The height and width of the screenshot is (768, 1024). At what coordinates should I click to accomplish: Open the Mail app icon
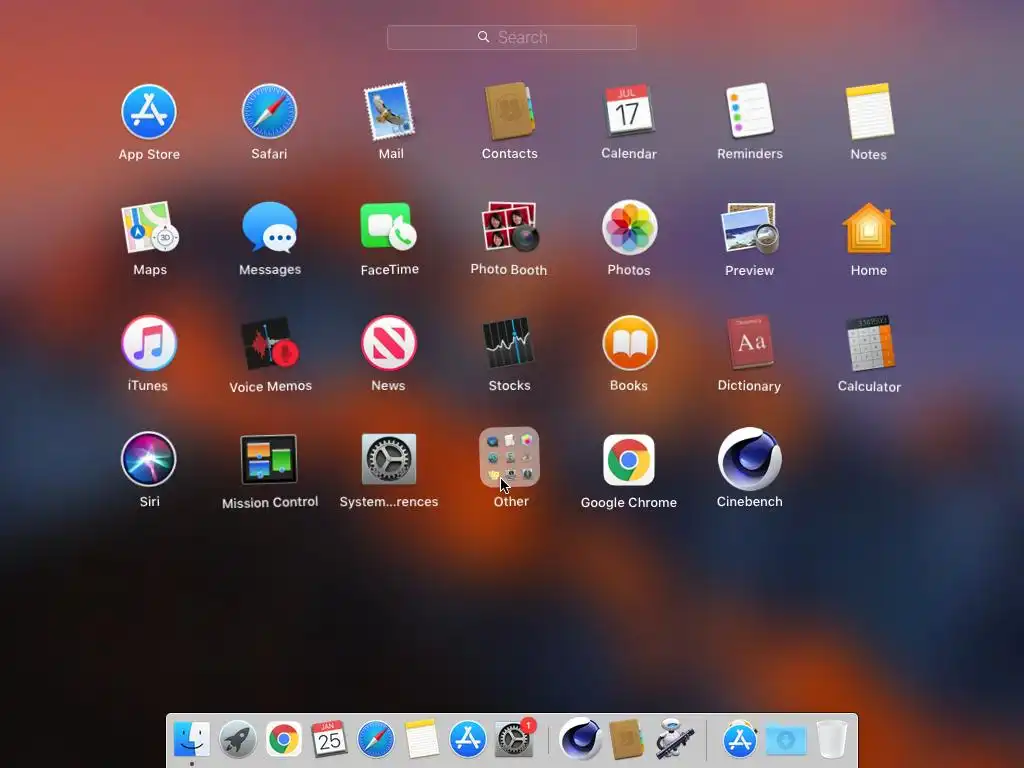click(x=390, y=111)
